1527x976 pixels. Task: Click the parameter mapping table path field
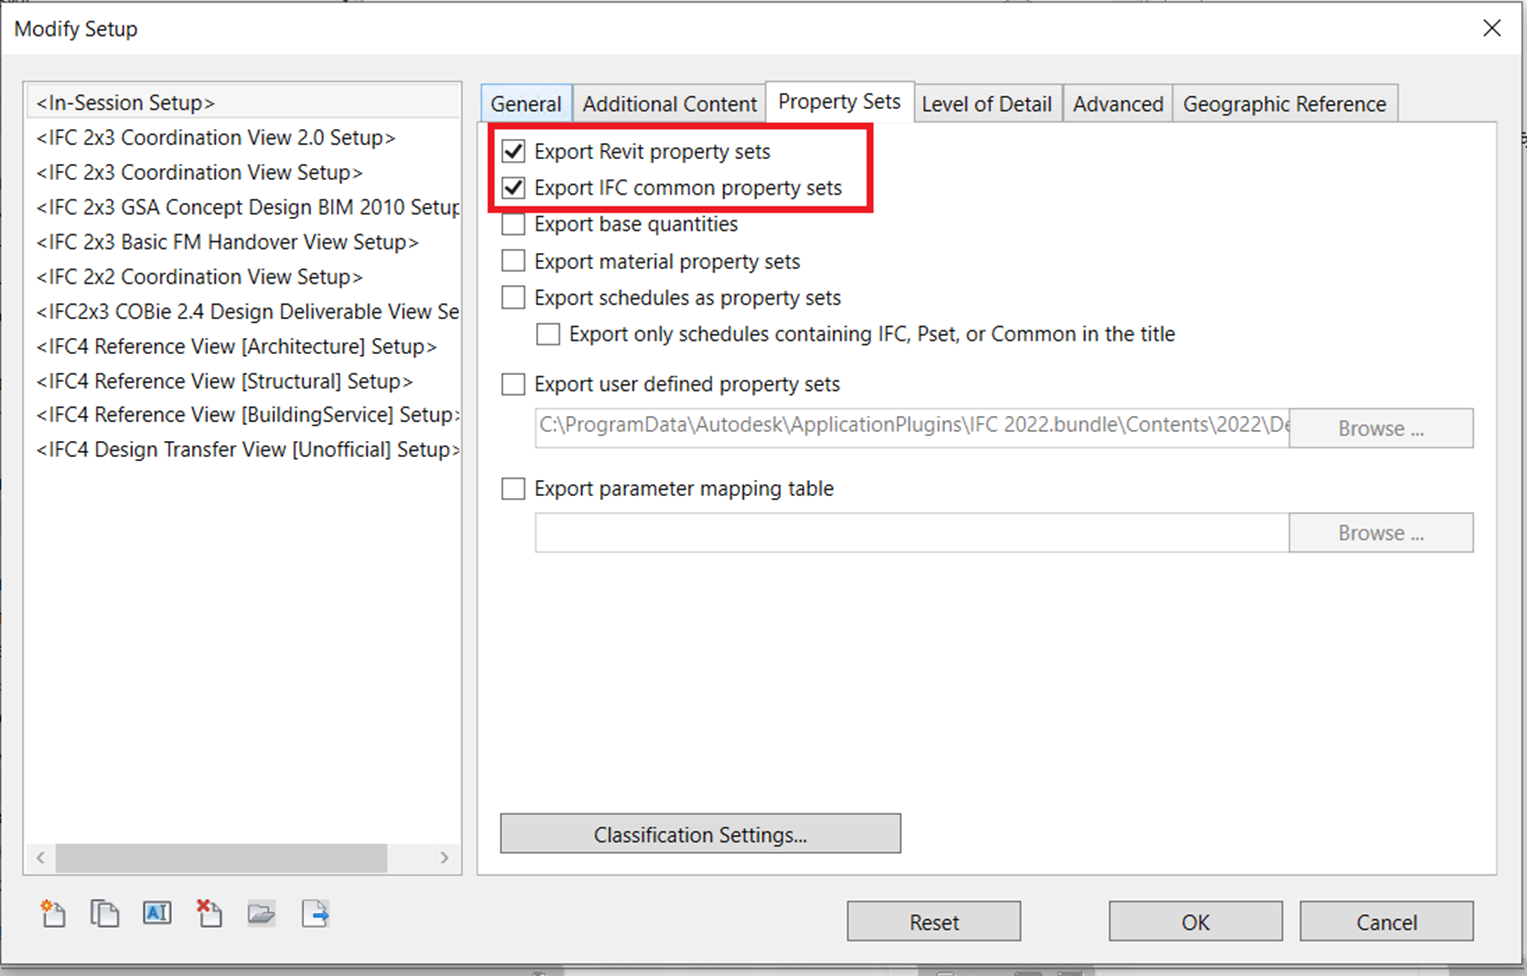pos(911,533)
